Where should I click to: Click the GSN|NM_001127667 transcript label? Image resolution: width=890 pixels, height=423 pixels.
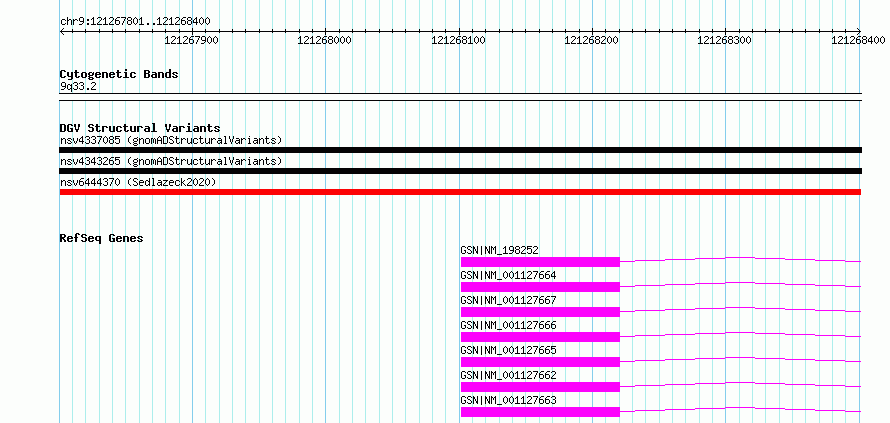508,300
